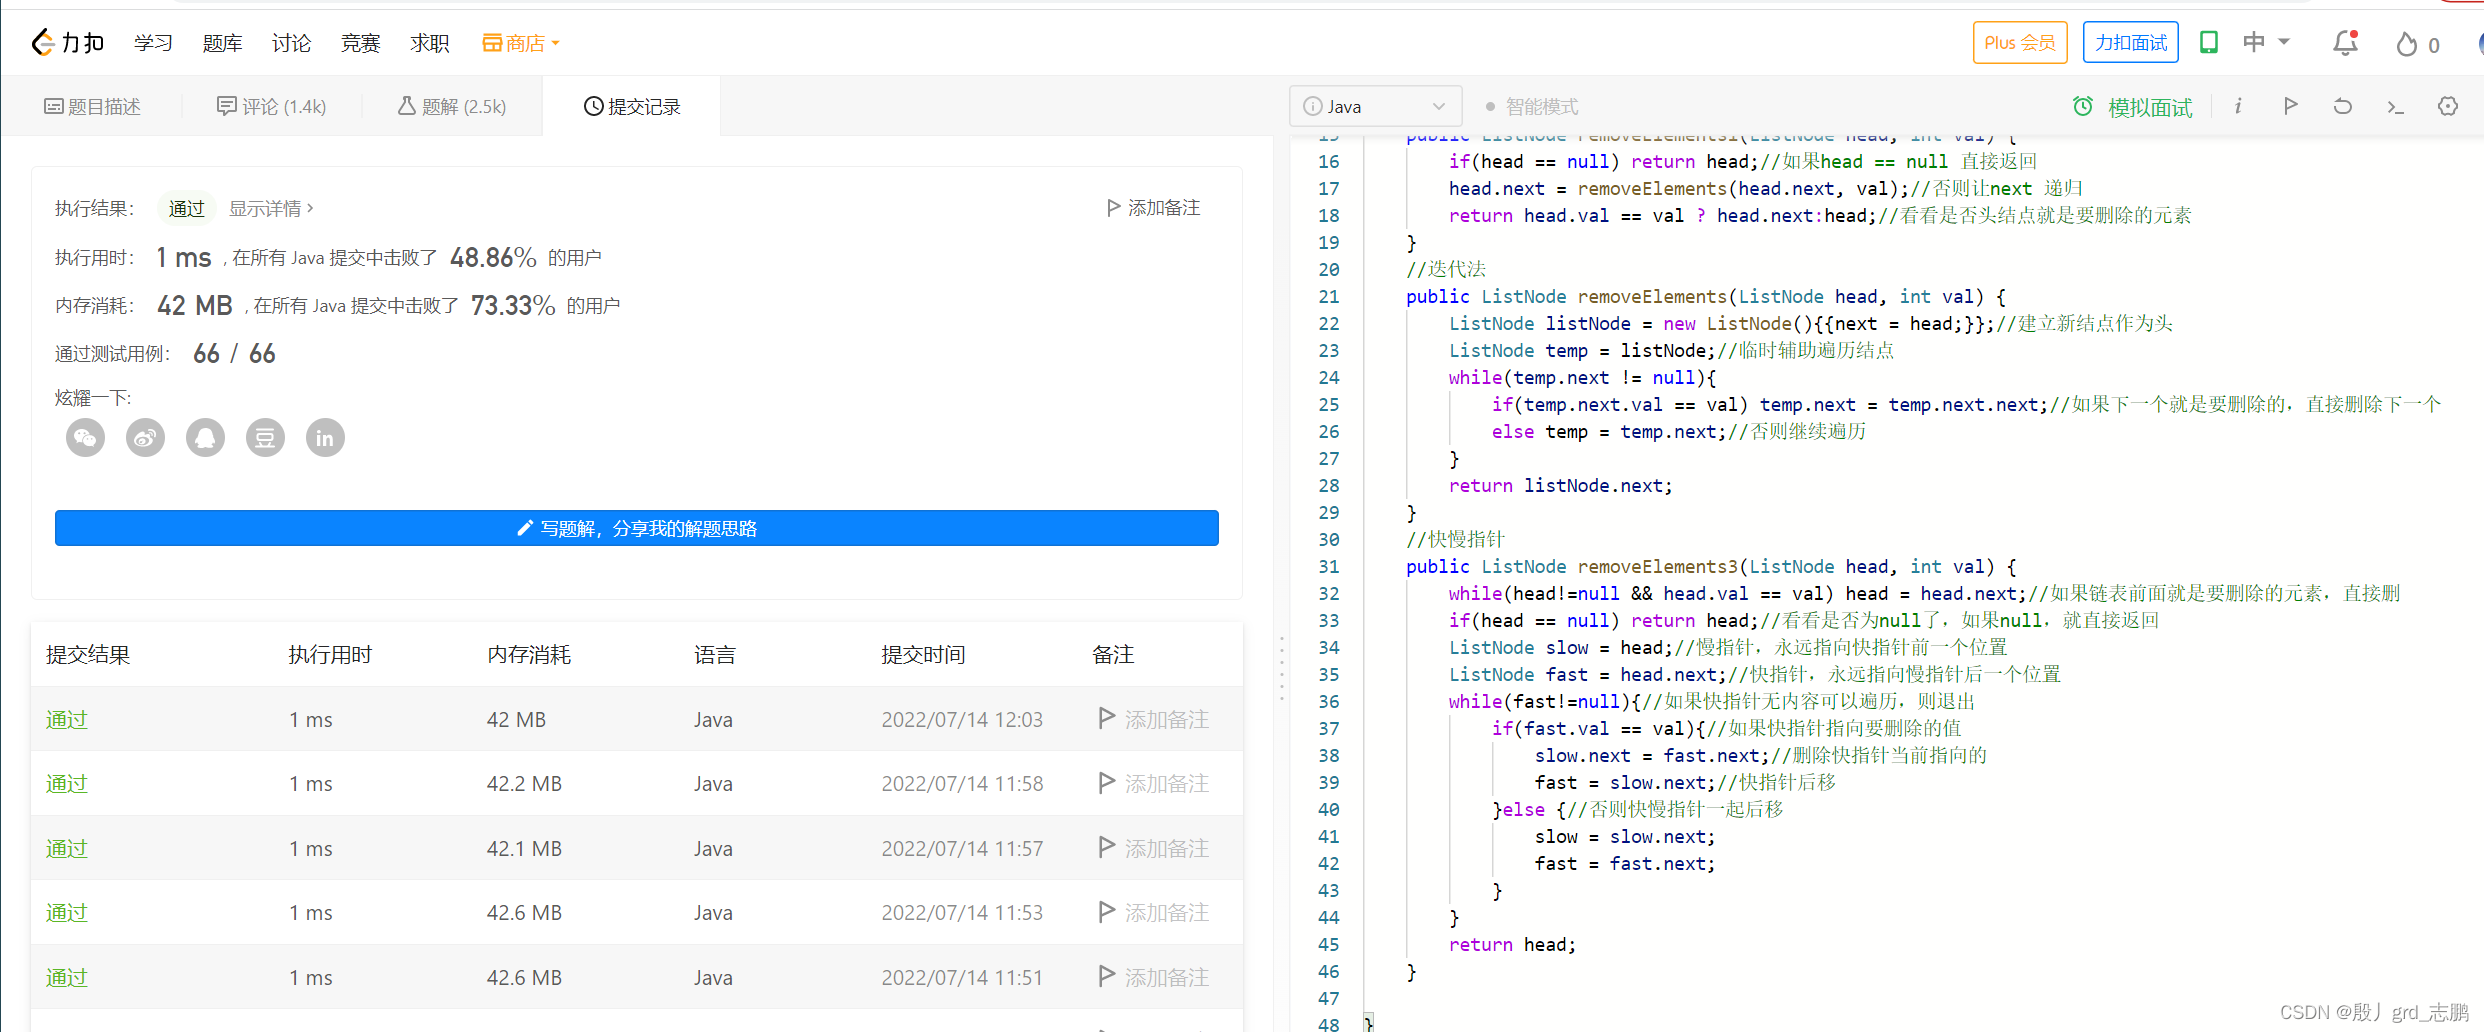Share result to LinkedIn

point(325,438)
